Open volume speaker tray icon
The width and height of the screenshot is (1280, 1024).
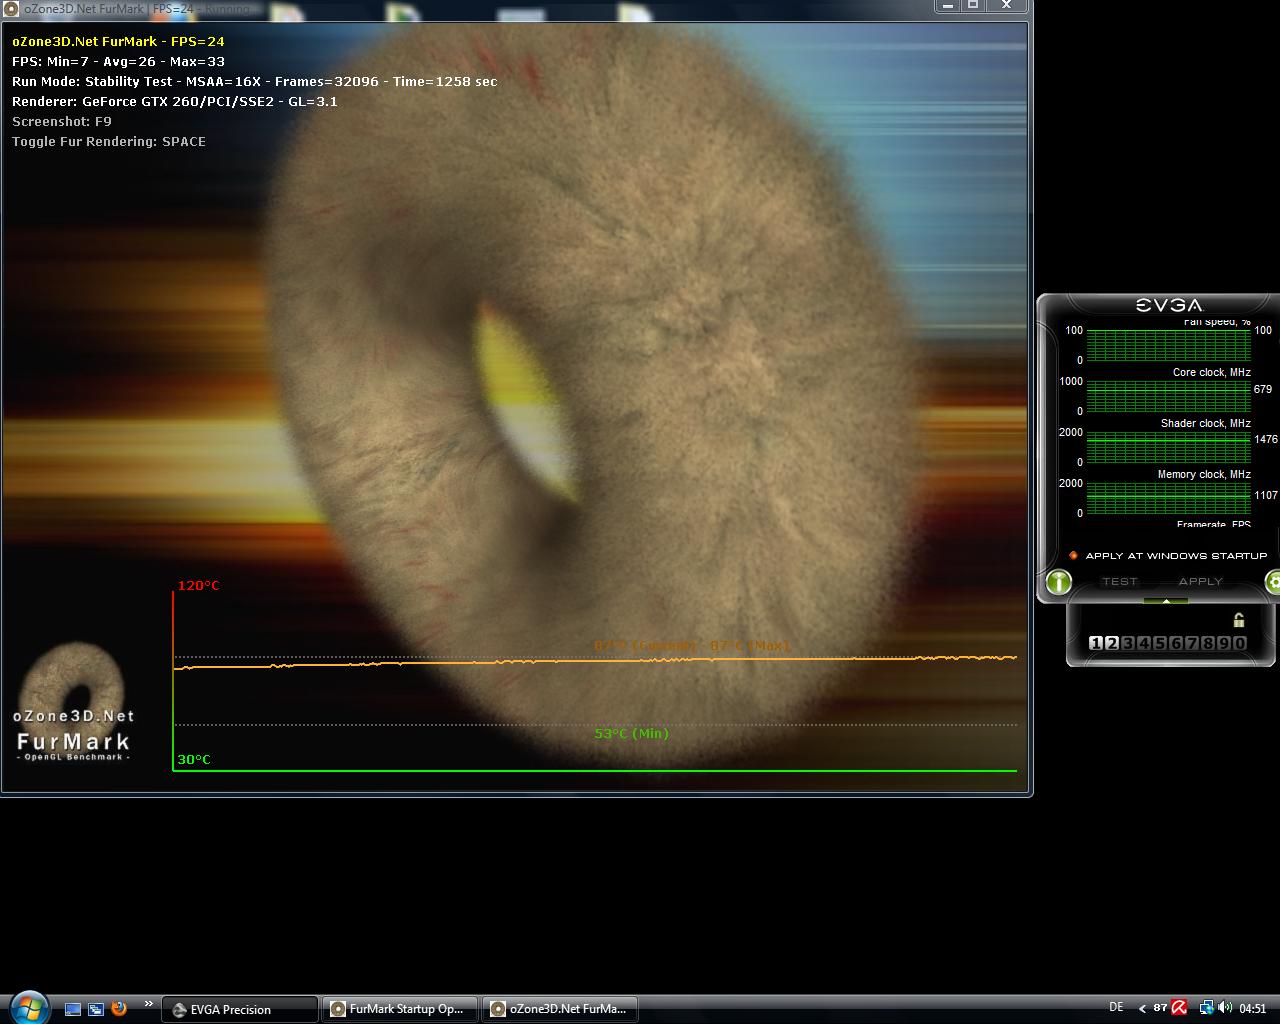[1225, 1008]
